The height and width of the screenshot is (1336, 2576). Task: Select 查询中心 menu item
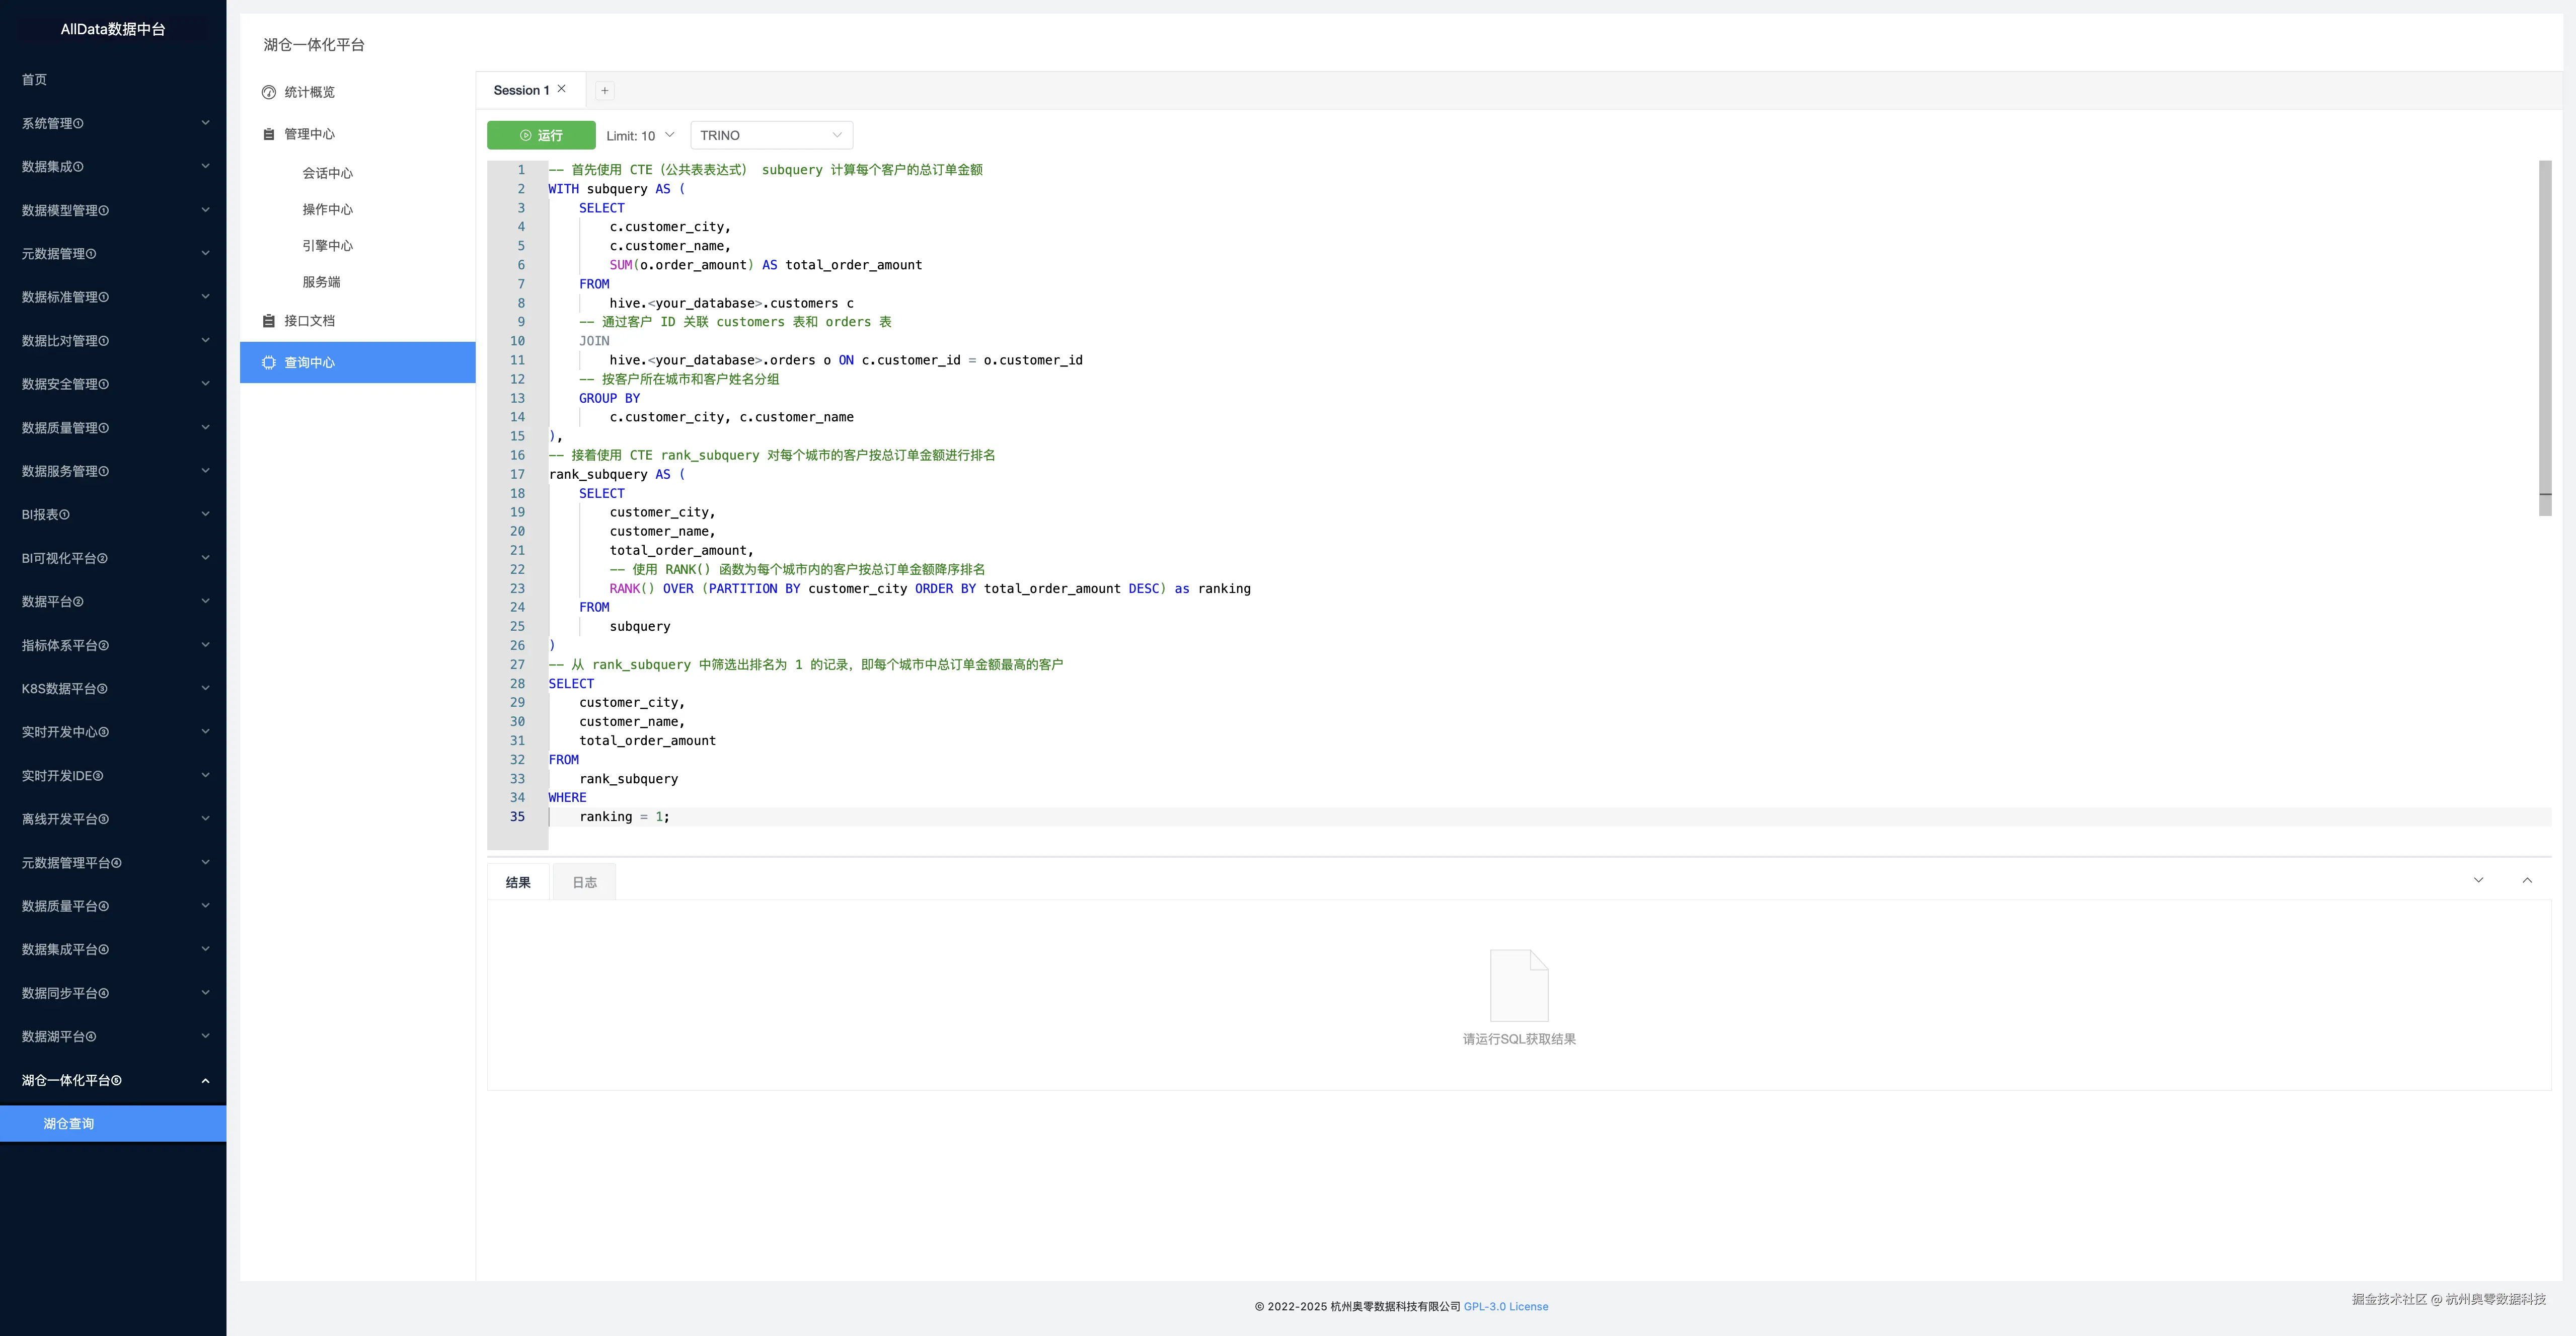358,363
